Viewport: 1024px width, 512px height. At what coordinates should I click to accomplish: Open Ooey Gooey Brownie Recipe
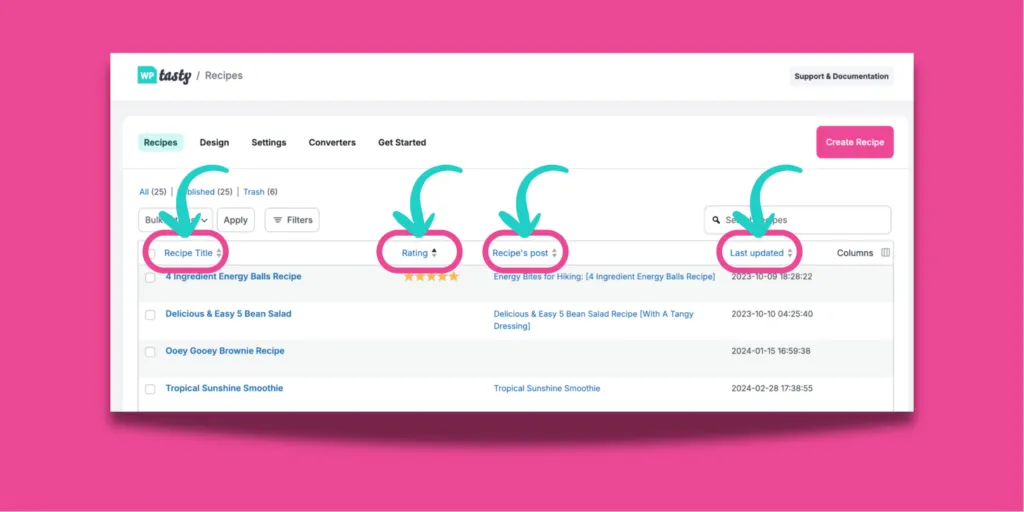[x=225, y=351]
